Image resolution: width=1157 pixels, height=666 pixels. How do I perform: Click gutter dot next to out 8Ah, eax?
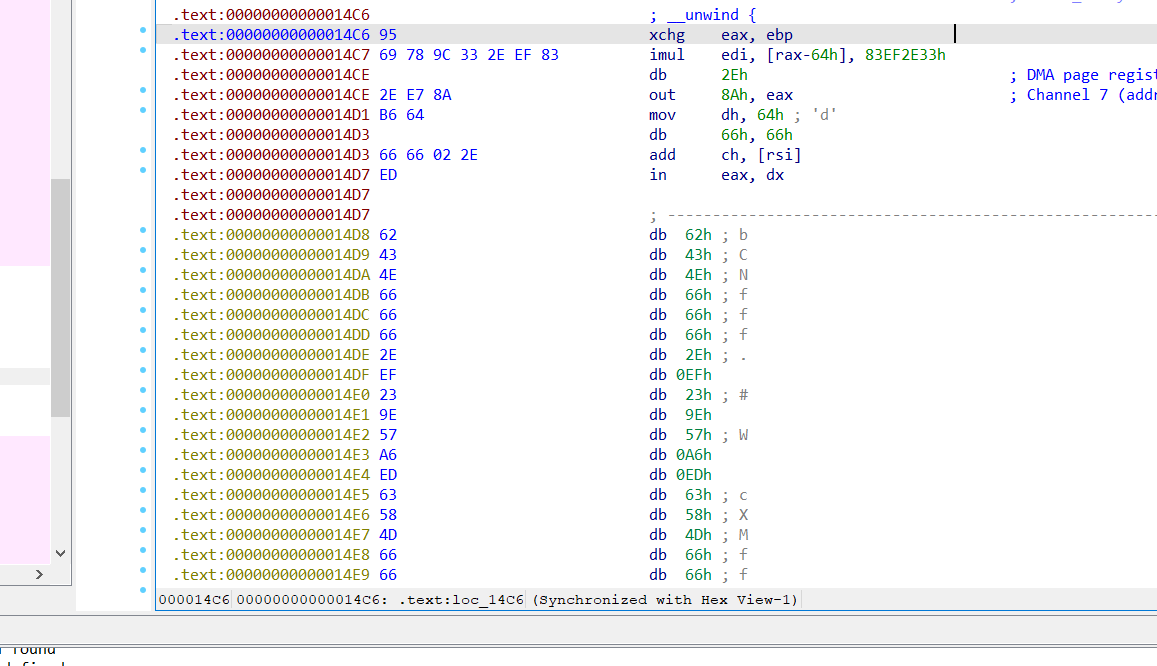point(144,95)
